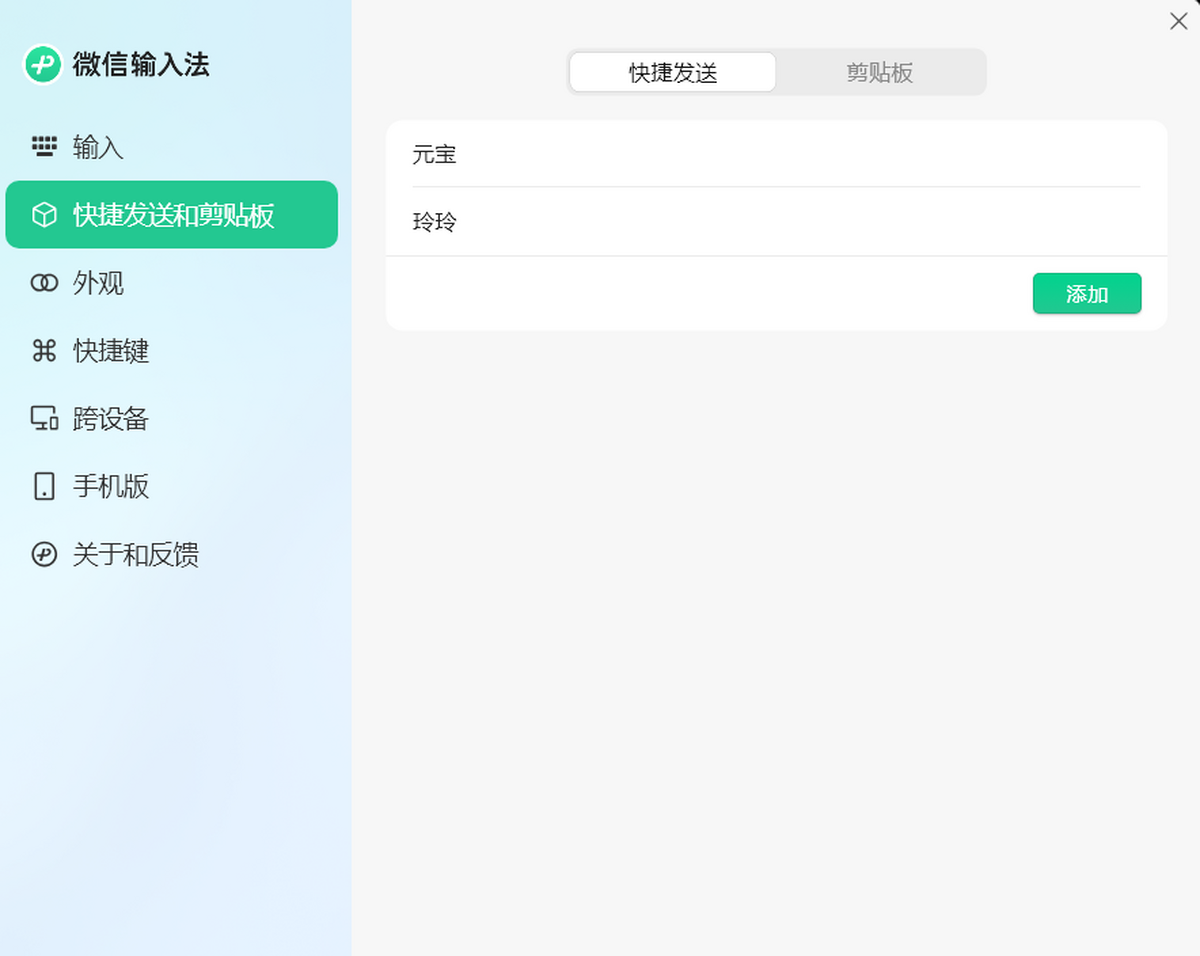1200x956 pixels.
Task: Open the 输入 settings page
Action: pos(95,147)
